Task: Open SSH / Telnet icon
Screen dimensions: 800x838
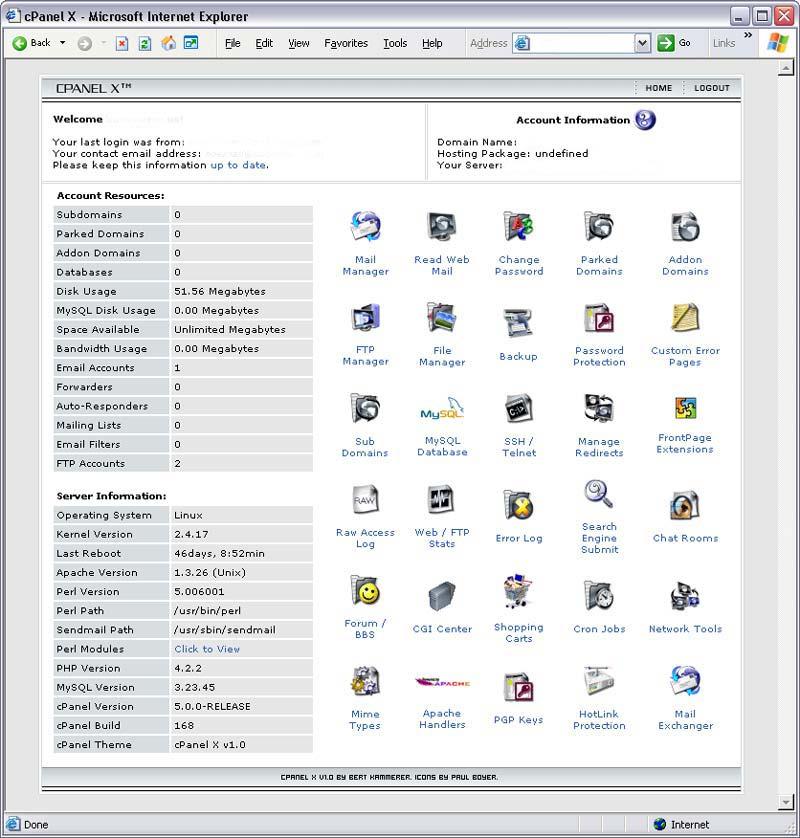Action: [x=518, y=409]
